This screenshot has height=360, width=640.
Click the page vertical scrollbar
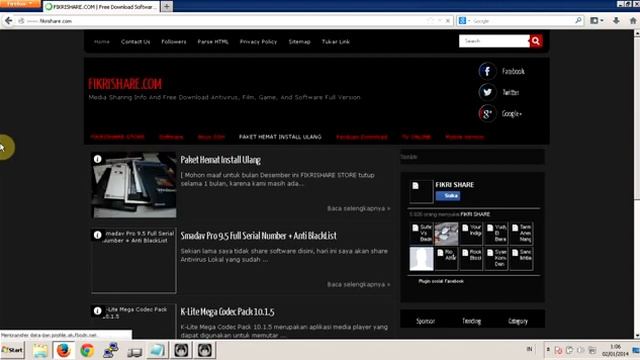point(637,184)
